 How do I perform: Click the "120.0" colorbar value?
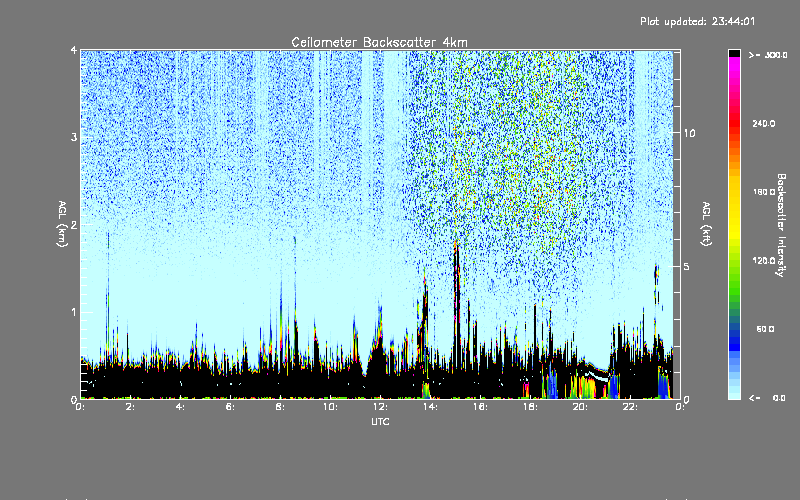click(764, 261)
